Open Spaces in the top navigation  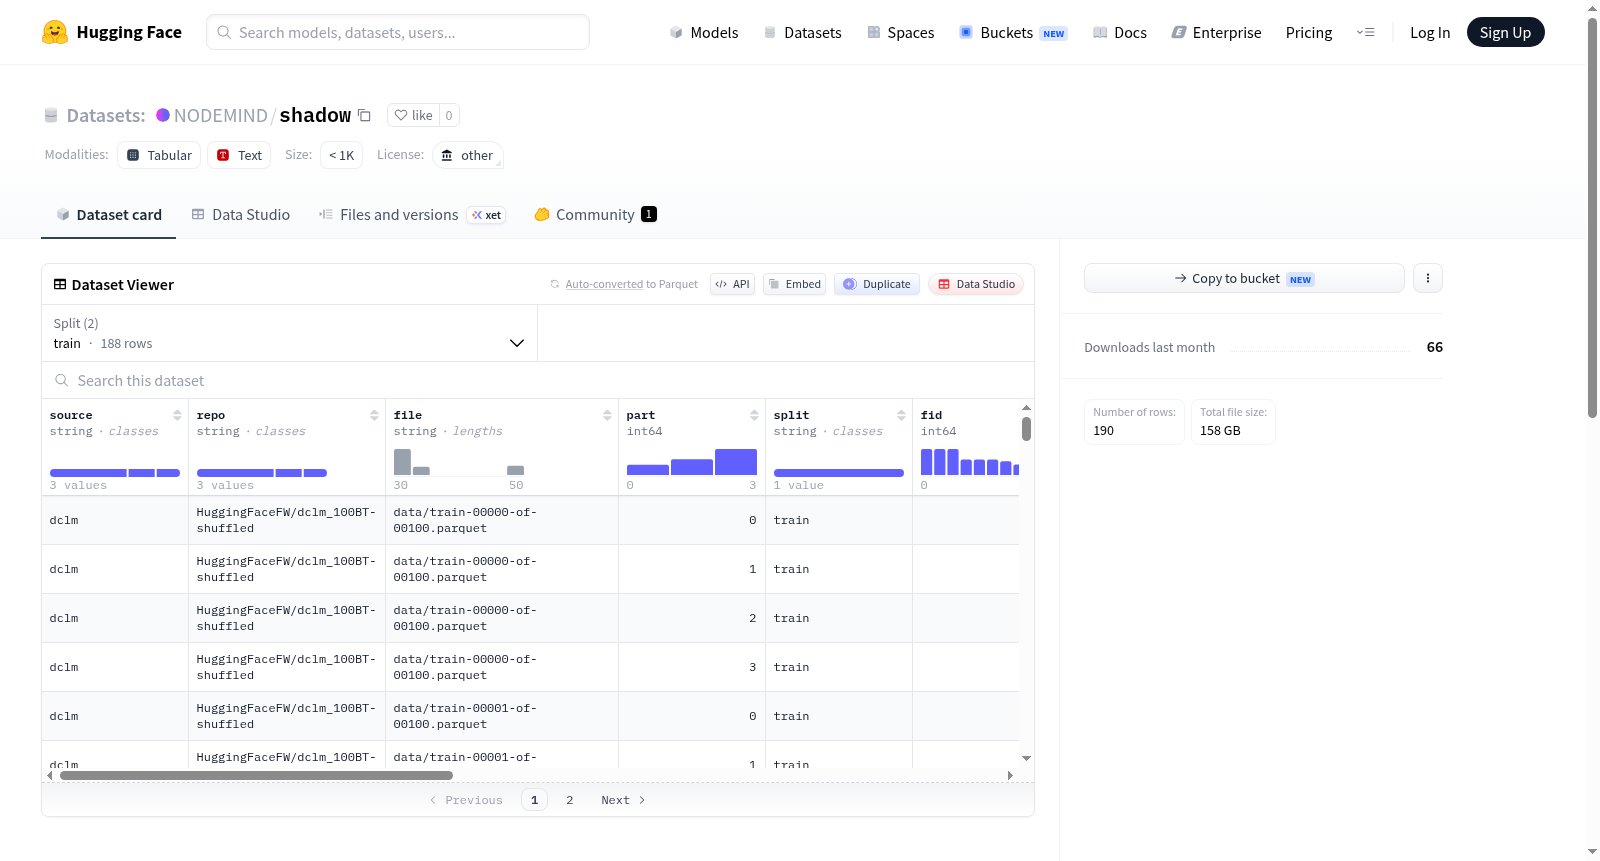[900, 33]
